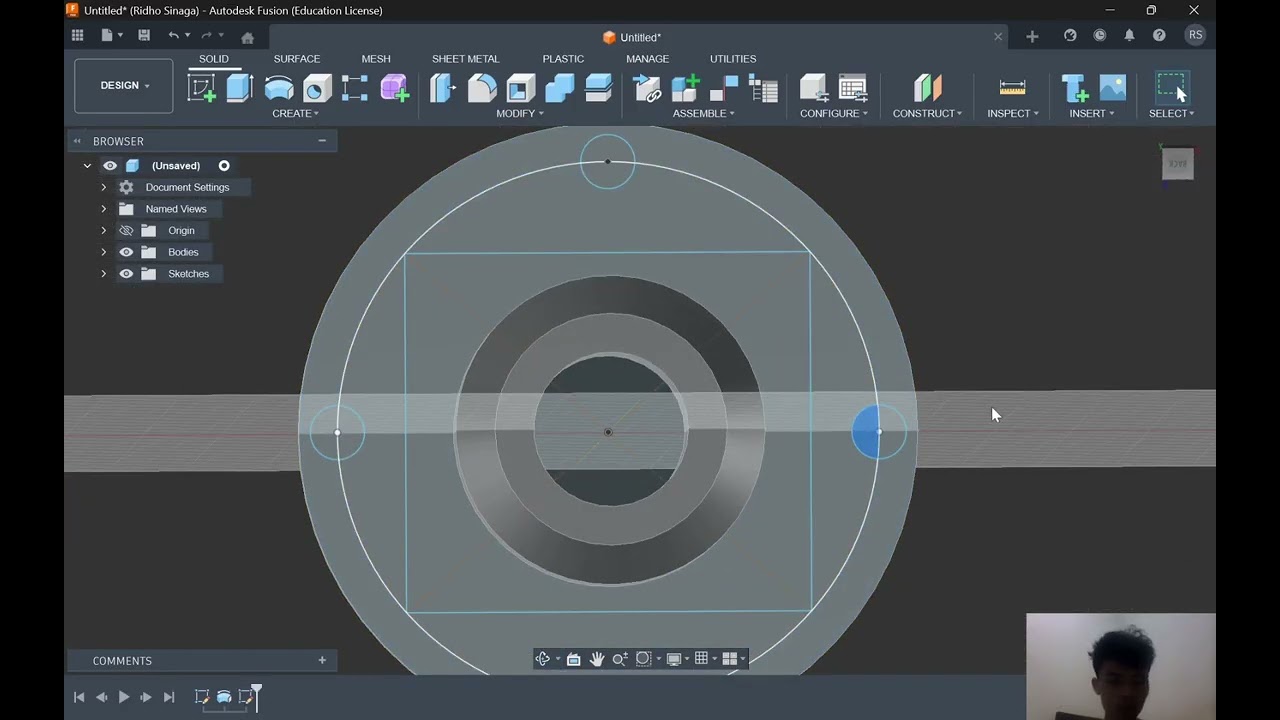1280x720 pixels.
Task: Expand the Bodies node
Action: pos(103,252)
